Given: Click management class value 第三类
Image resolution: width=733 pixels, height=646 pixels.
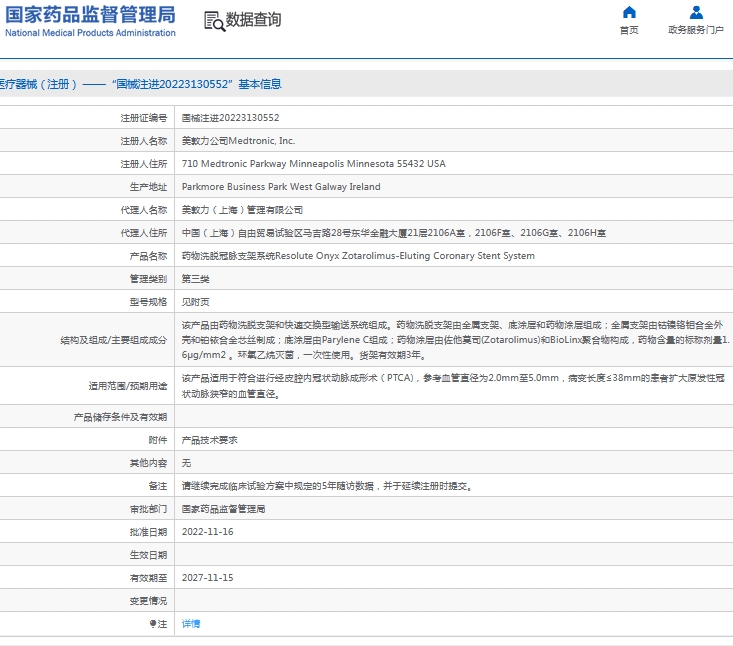Looking at the screenshot, I should 195,279.
